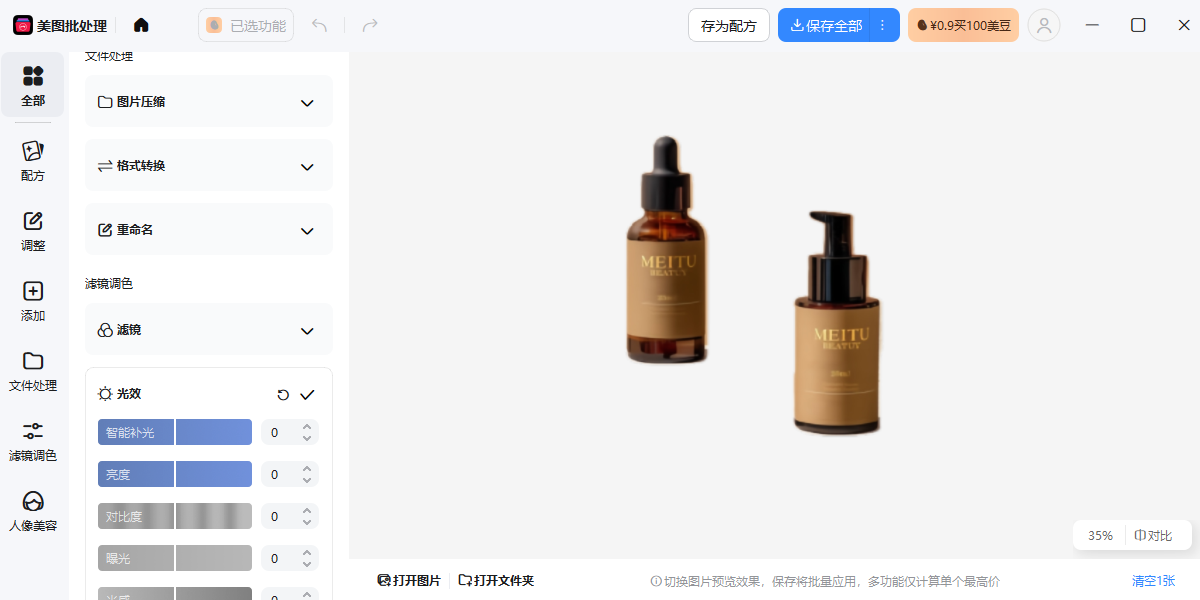Image resolution: width=1200 pixels, height=600 pixels.
Task: Open the 人像美容 portrait beauty section
Action: tap(33, 511)
